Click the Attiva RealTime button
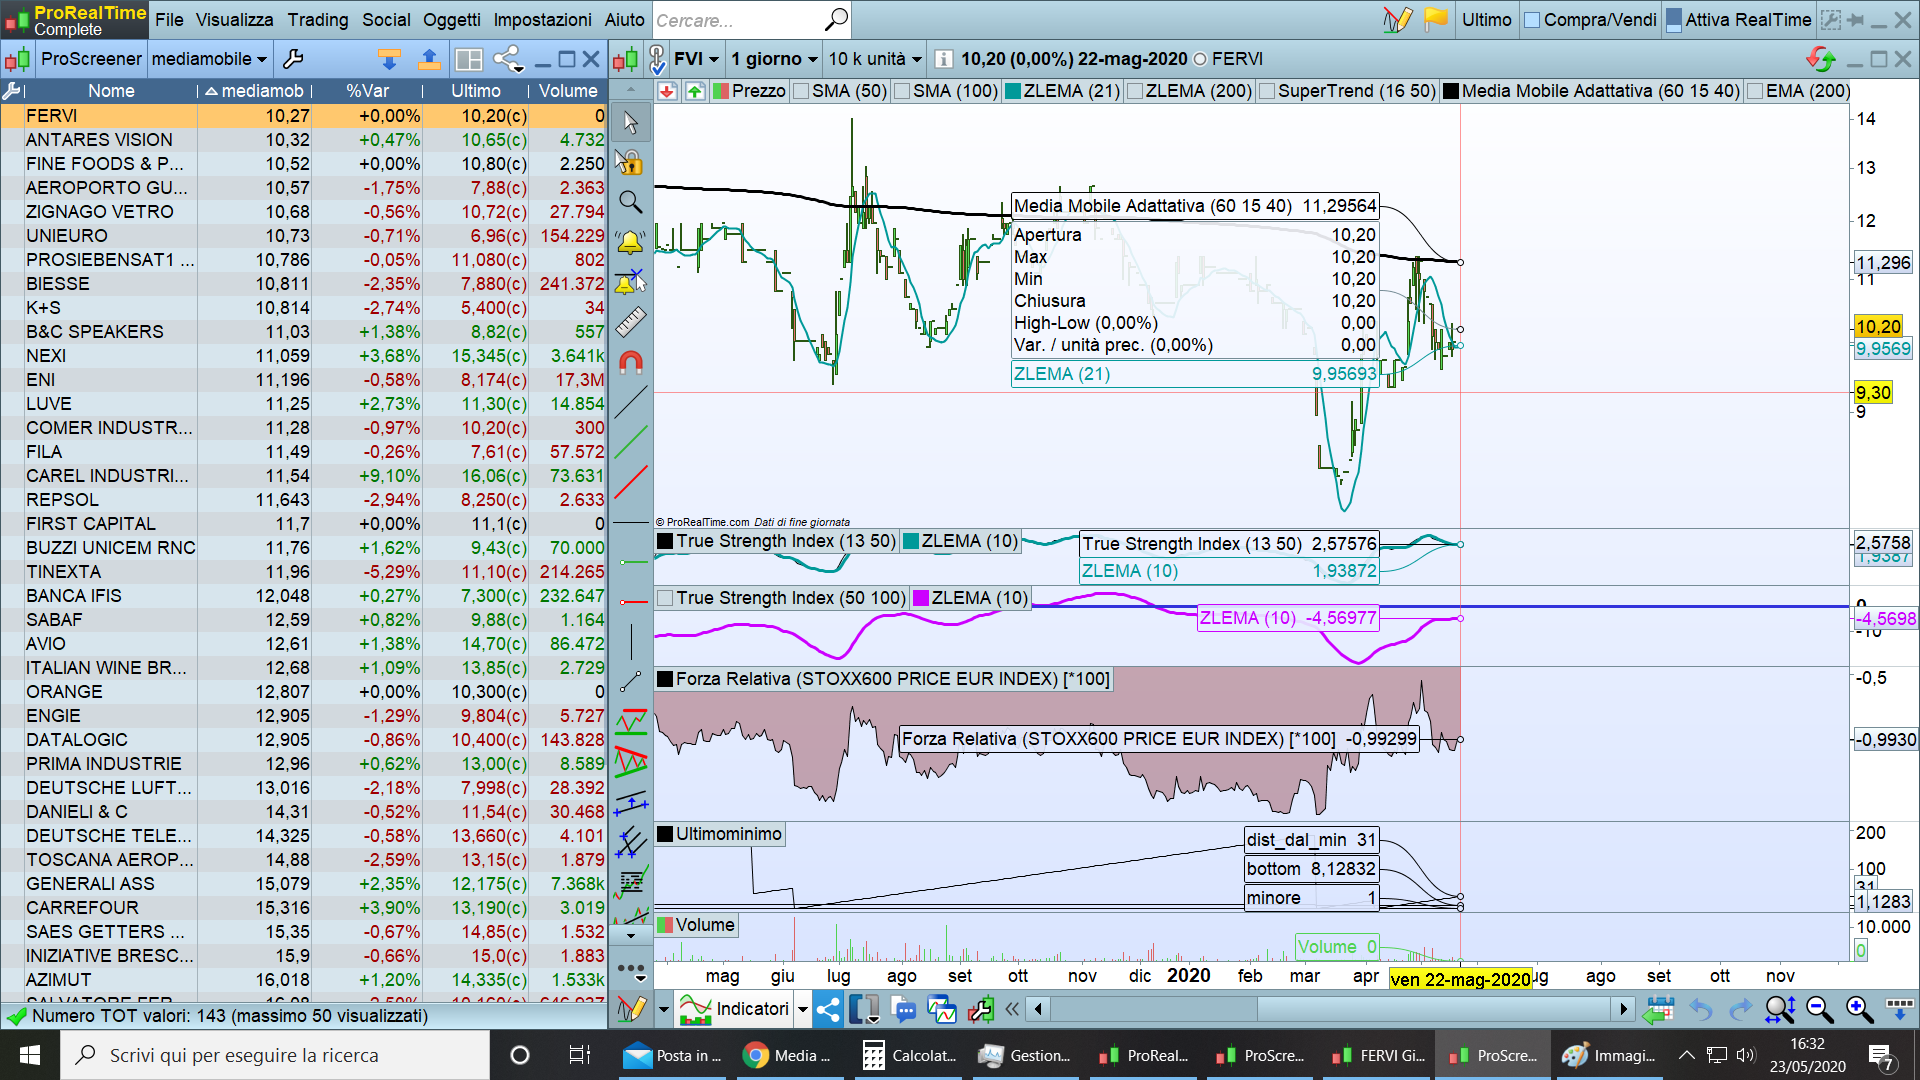The image size is (1920, 1080). (x=1738, y=20)
